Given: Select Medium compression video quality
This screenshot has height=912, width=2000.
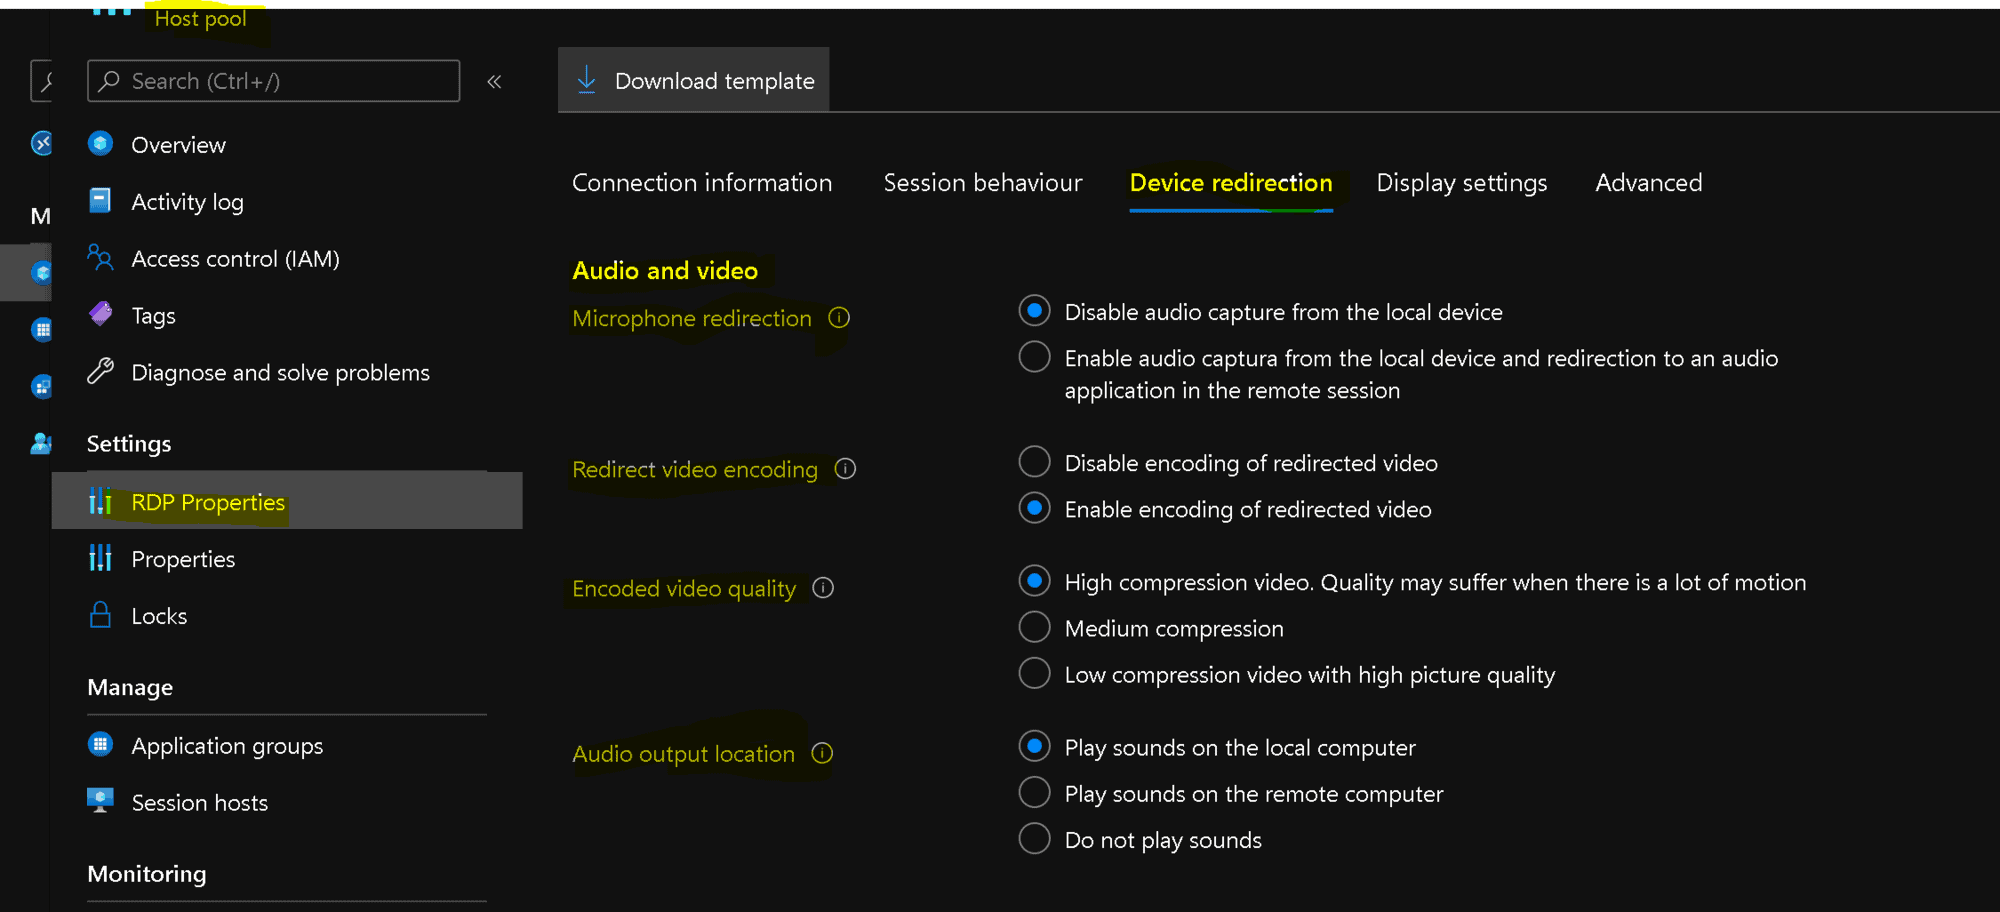Looking at the screenshot, I should 1034,627.
